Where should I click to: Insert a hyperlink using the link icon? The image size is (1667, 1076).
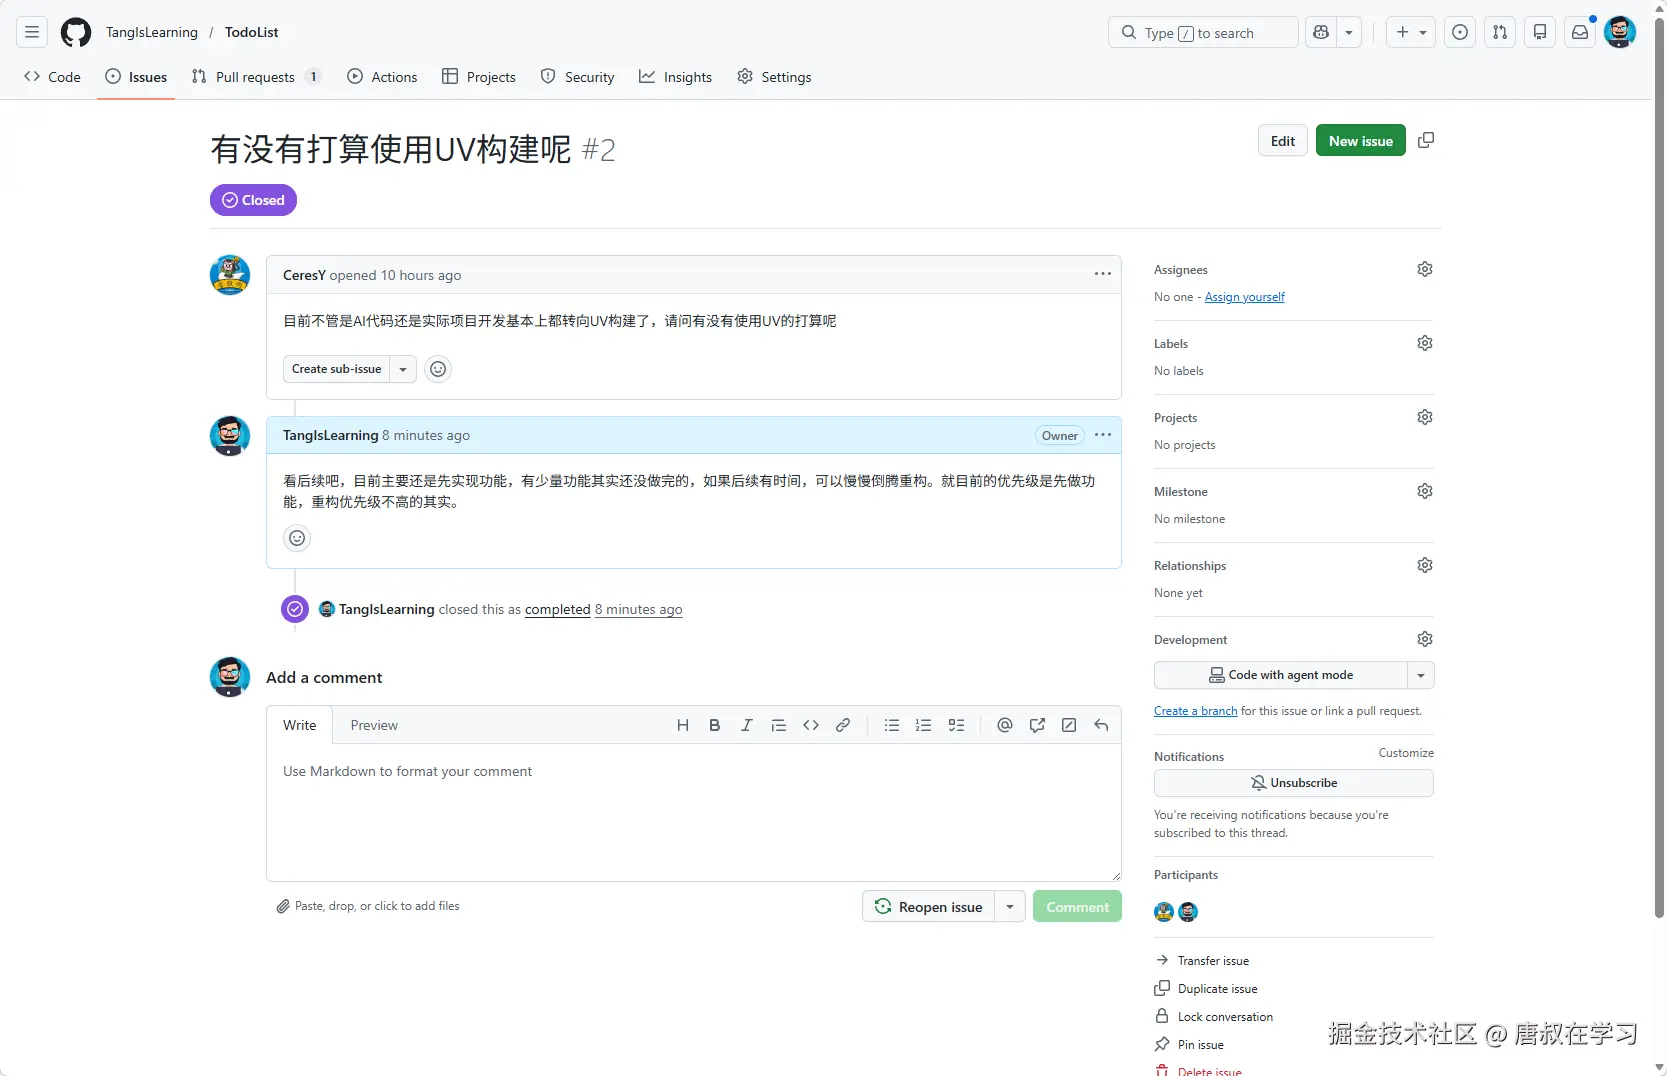(x=843, y=725)
